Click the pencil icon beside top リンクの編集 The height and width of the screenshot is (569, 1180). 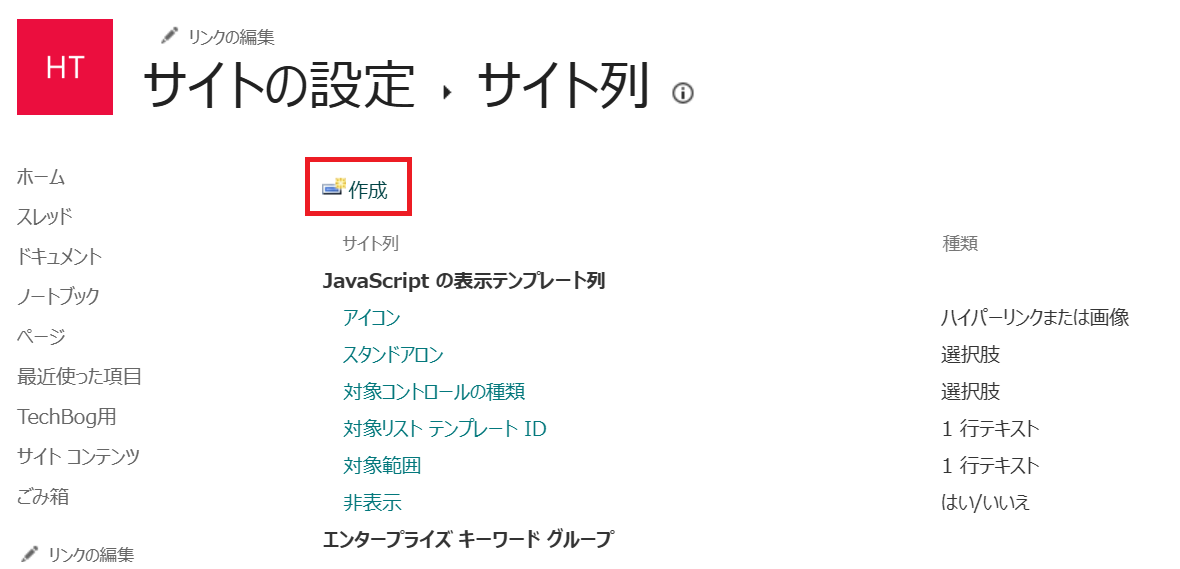(x=169, y=35)
